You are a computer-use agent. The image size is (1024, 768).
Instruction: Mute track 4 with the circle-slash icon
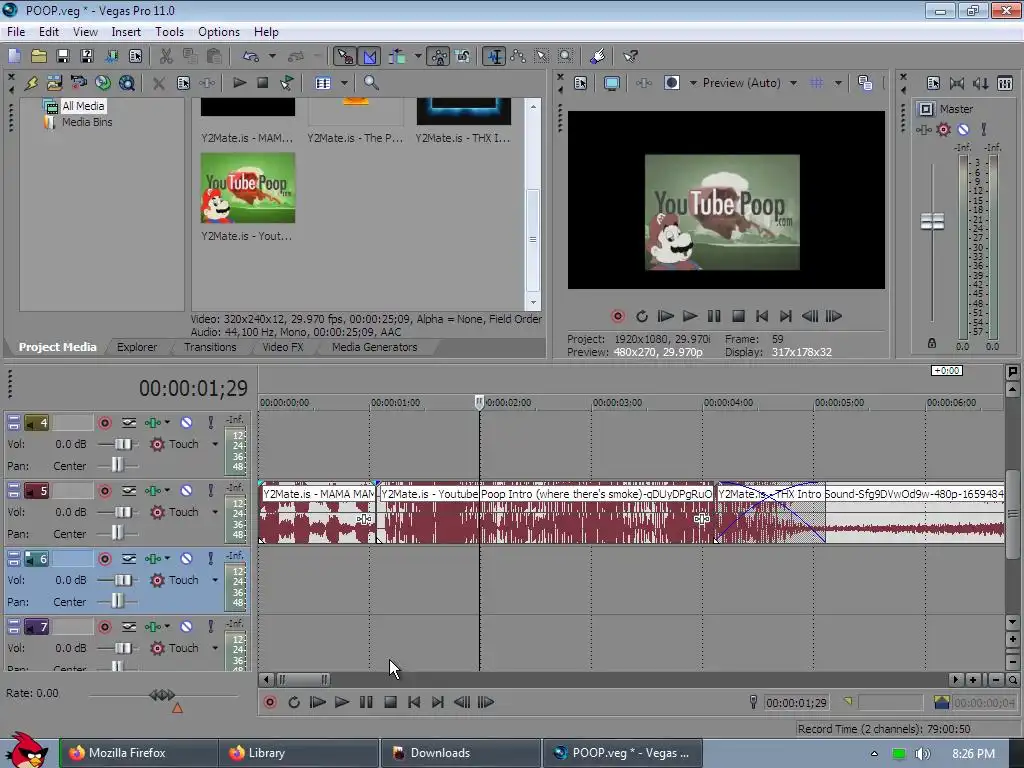click(x=186, y=423)
